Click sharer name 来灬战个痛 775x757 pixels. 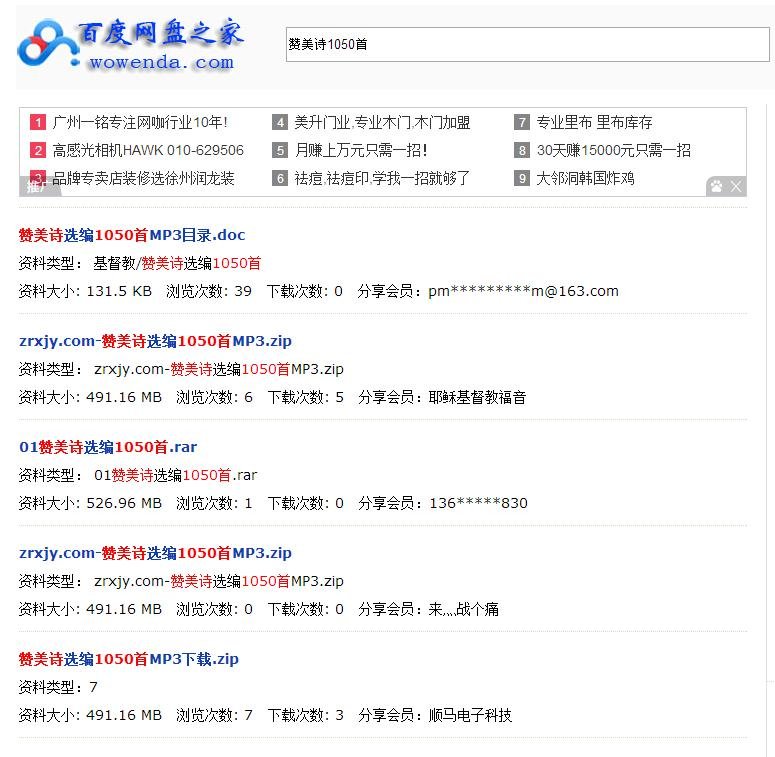click(463, 609)
